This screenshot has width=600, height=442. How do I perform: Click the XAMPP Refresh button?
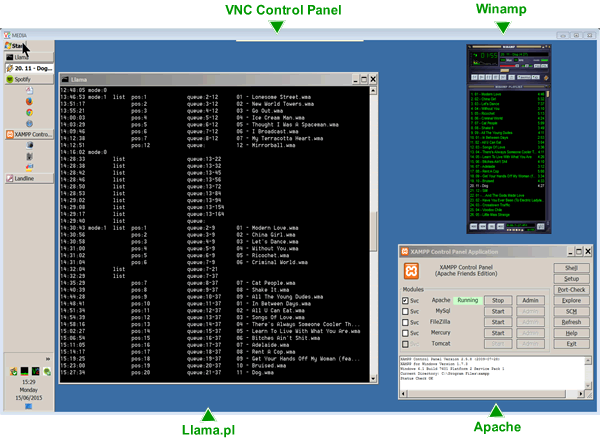coord(571,322)
